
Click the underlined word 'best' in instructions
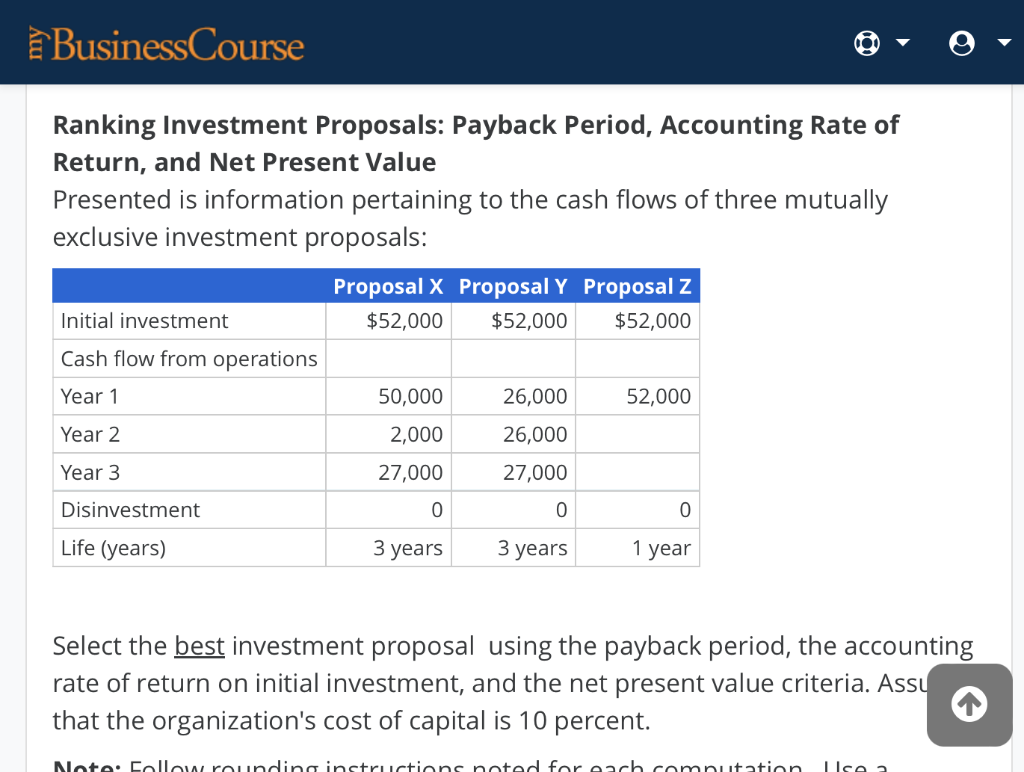(x=198, y=646)
